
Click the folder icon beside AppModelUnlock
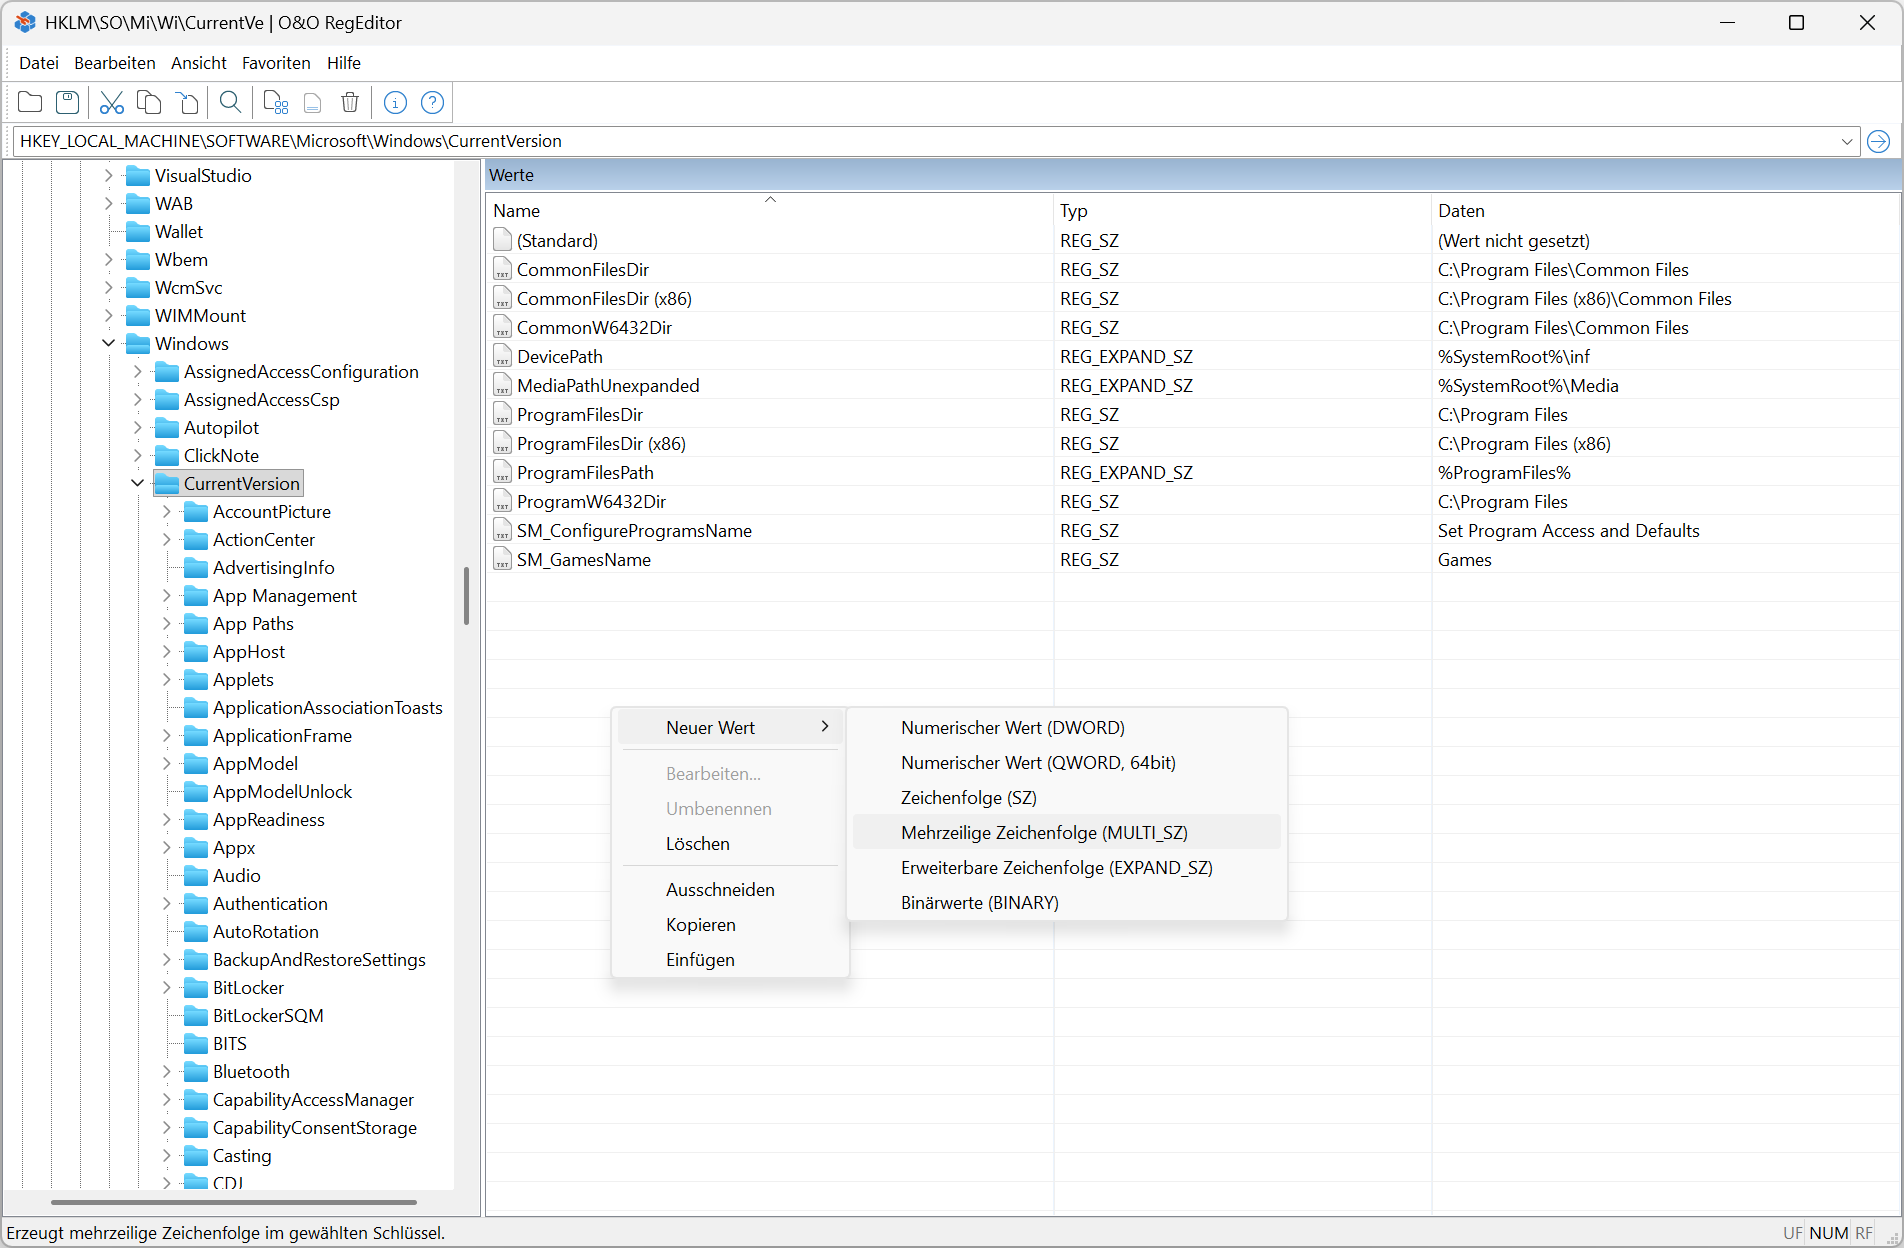[196, 792]
